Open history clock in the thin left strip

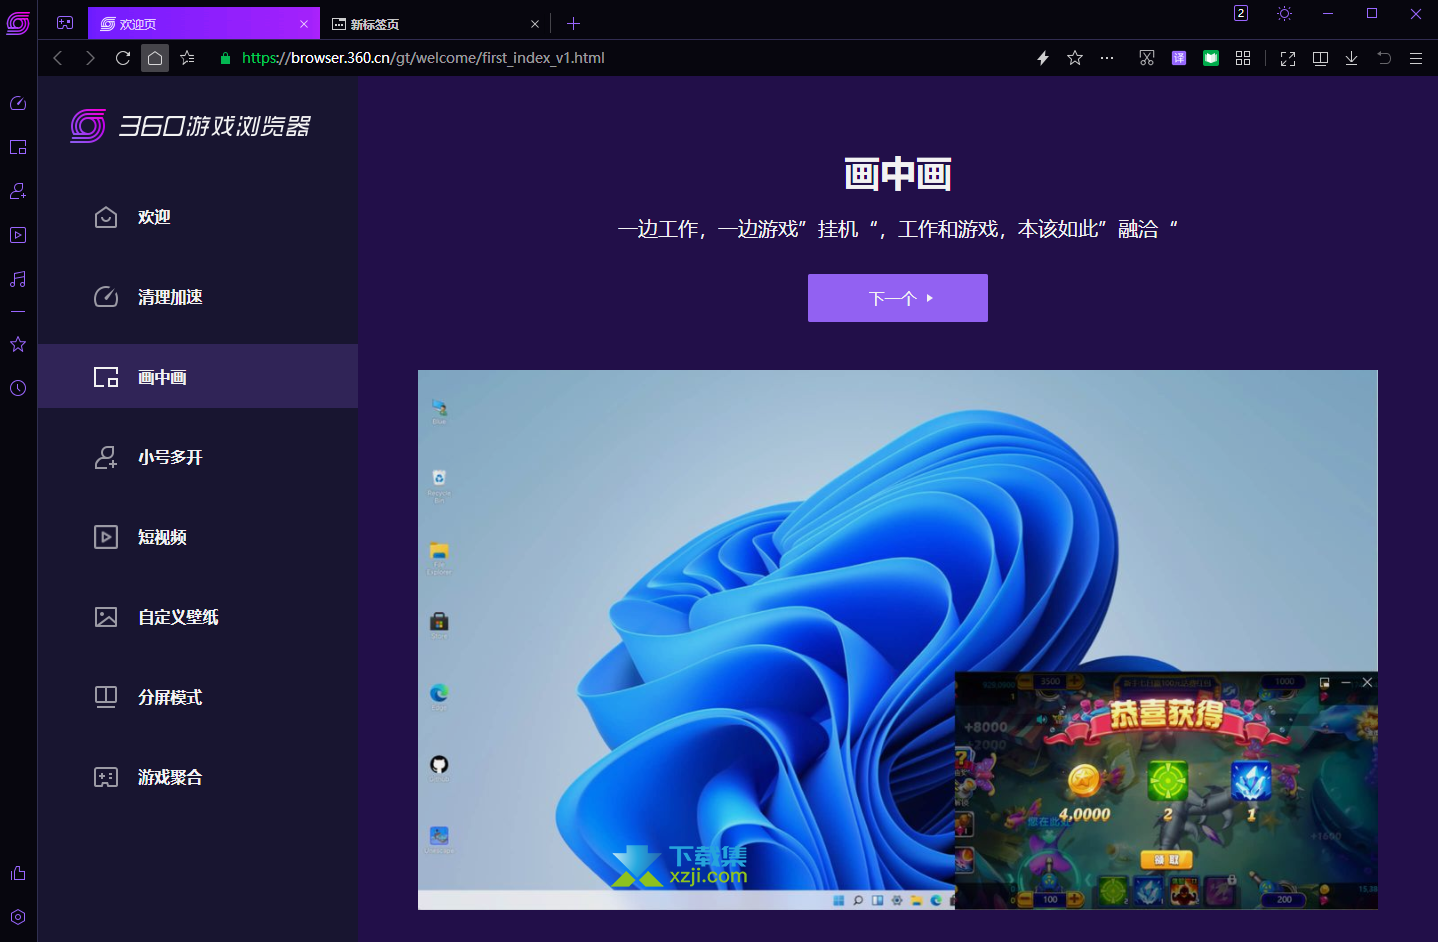18,388
